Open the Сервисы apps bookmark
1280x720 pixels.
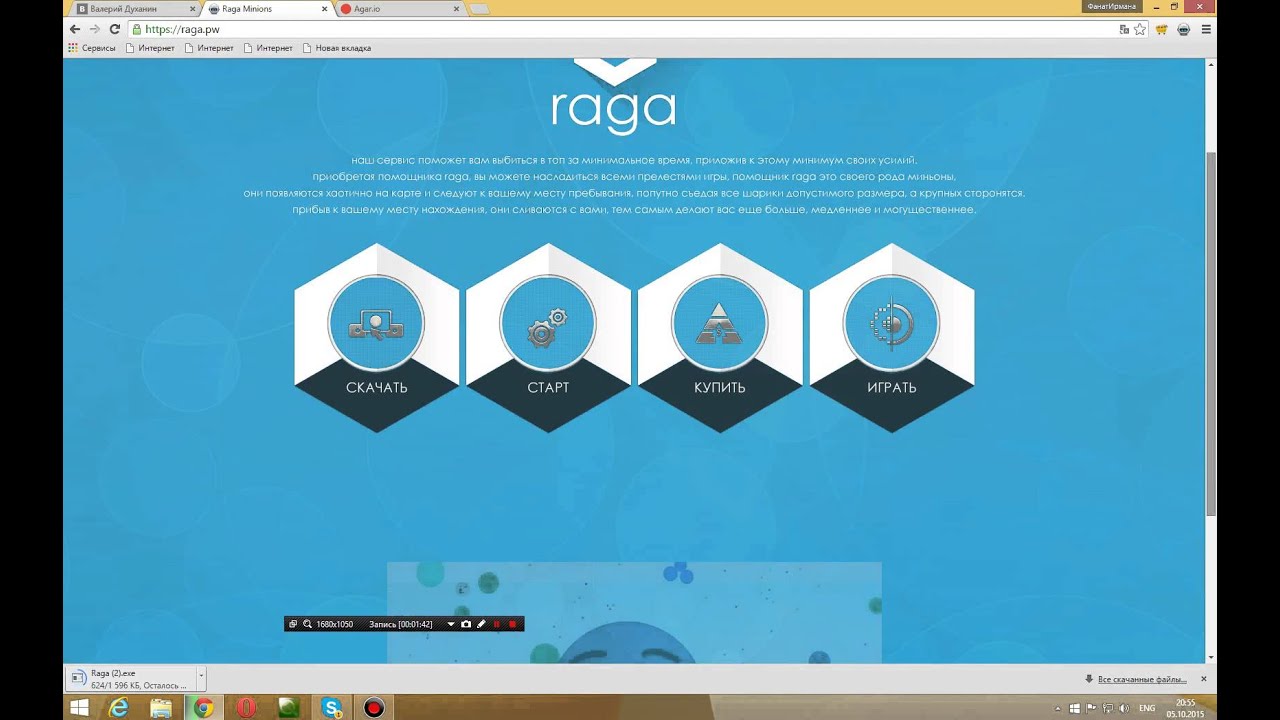(x=92, y=48)
